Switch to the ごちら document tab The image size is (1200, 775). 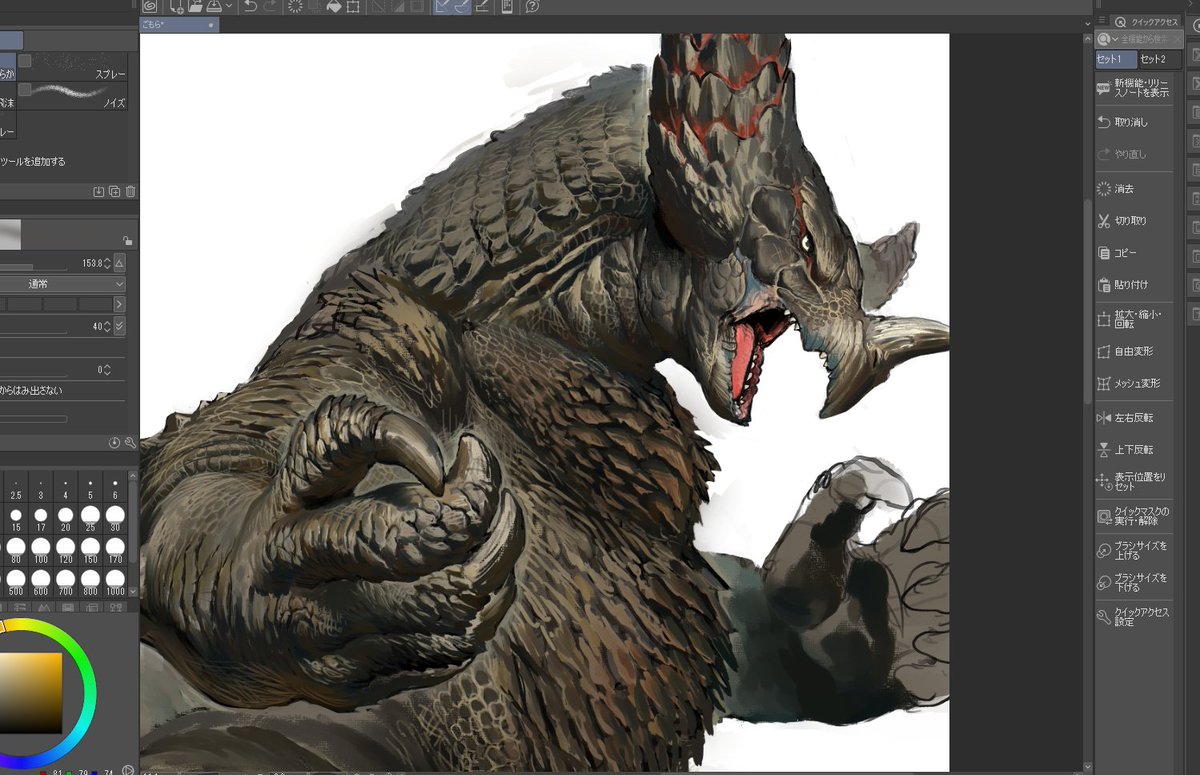pos(179,25)
